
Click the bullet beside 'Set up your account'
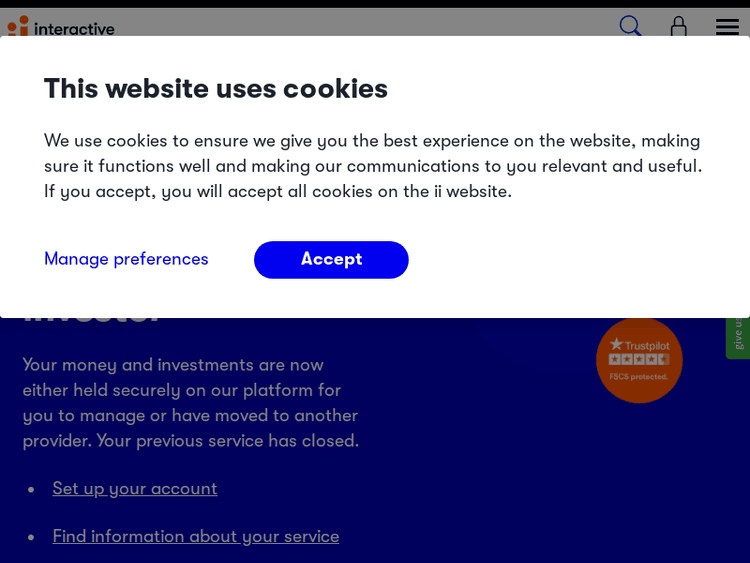click(x=31, y=489)
